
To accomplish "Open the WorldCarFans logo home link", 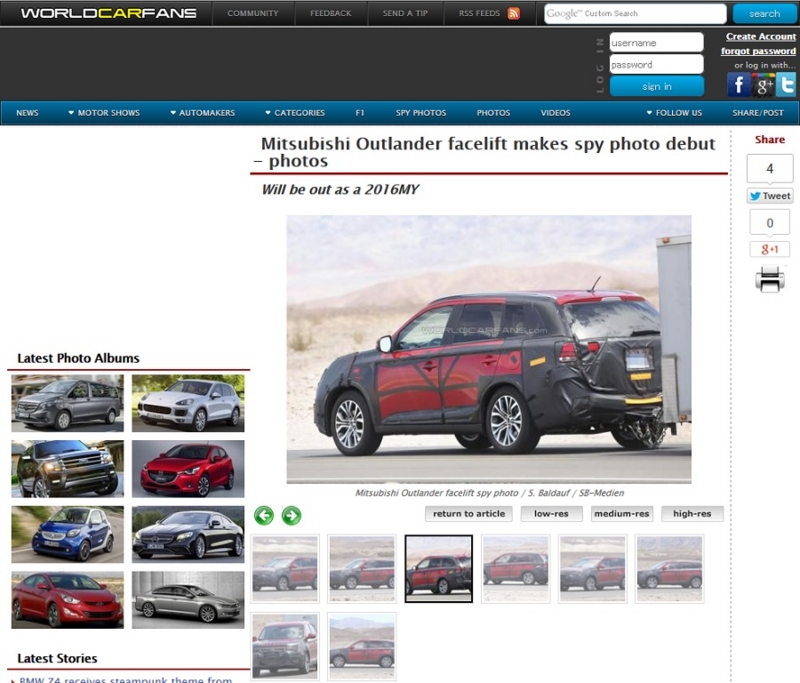I will 109,13.
